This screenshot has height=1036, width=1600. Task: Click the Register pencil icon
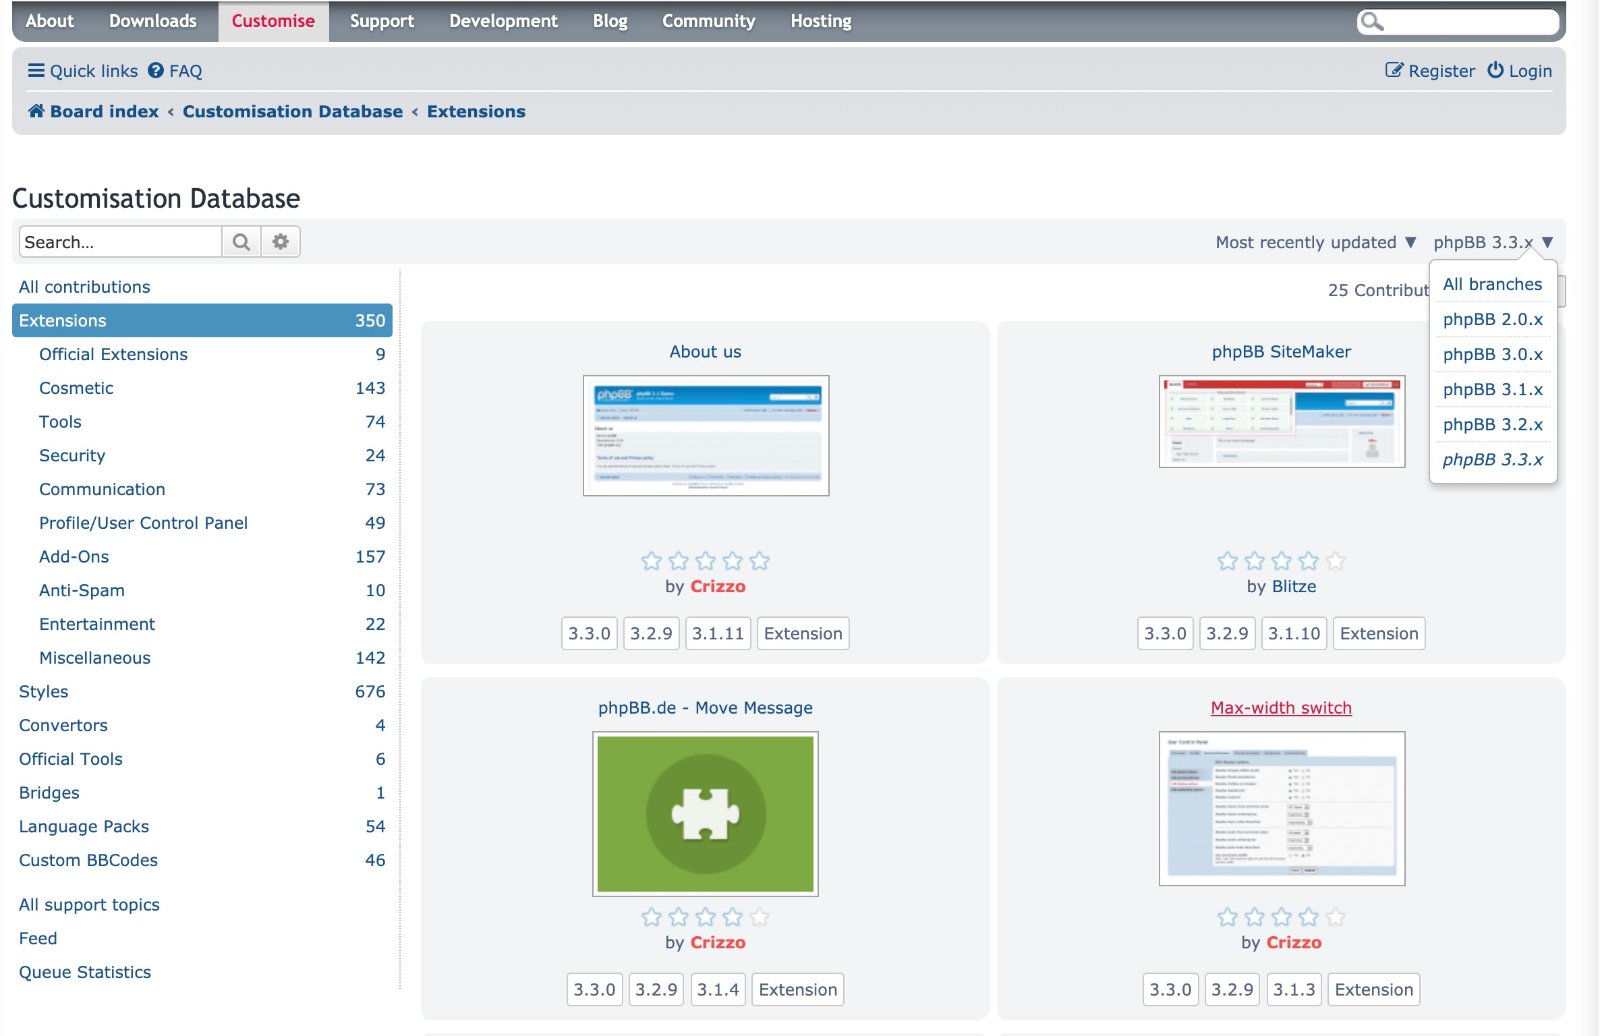(1394, 71)
